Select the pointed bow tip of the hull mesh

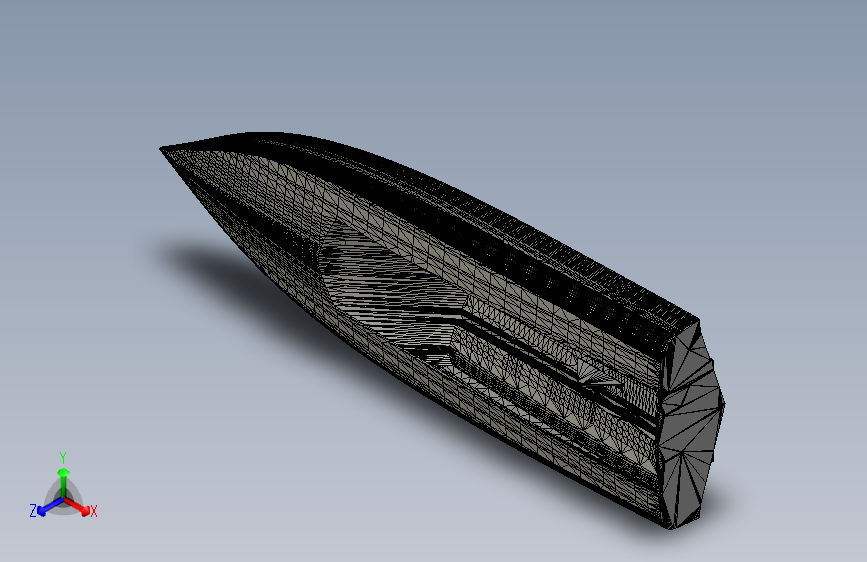click(163, 149)
